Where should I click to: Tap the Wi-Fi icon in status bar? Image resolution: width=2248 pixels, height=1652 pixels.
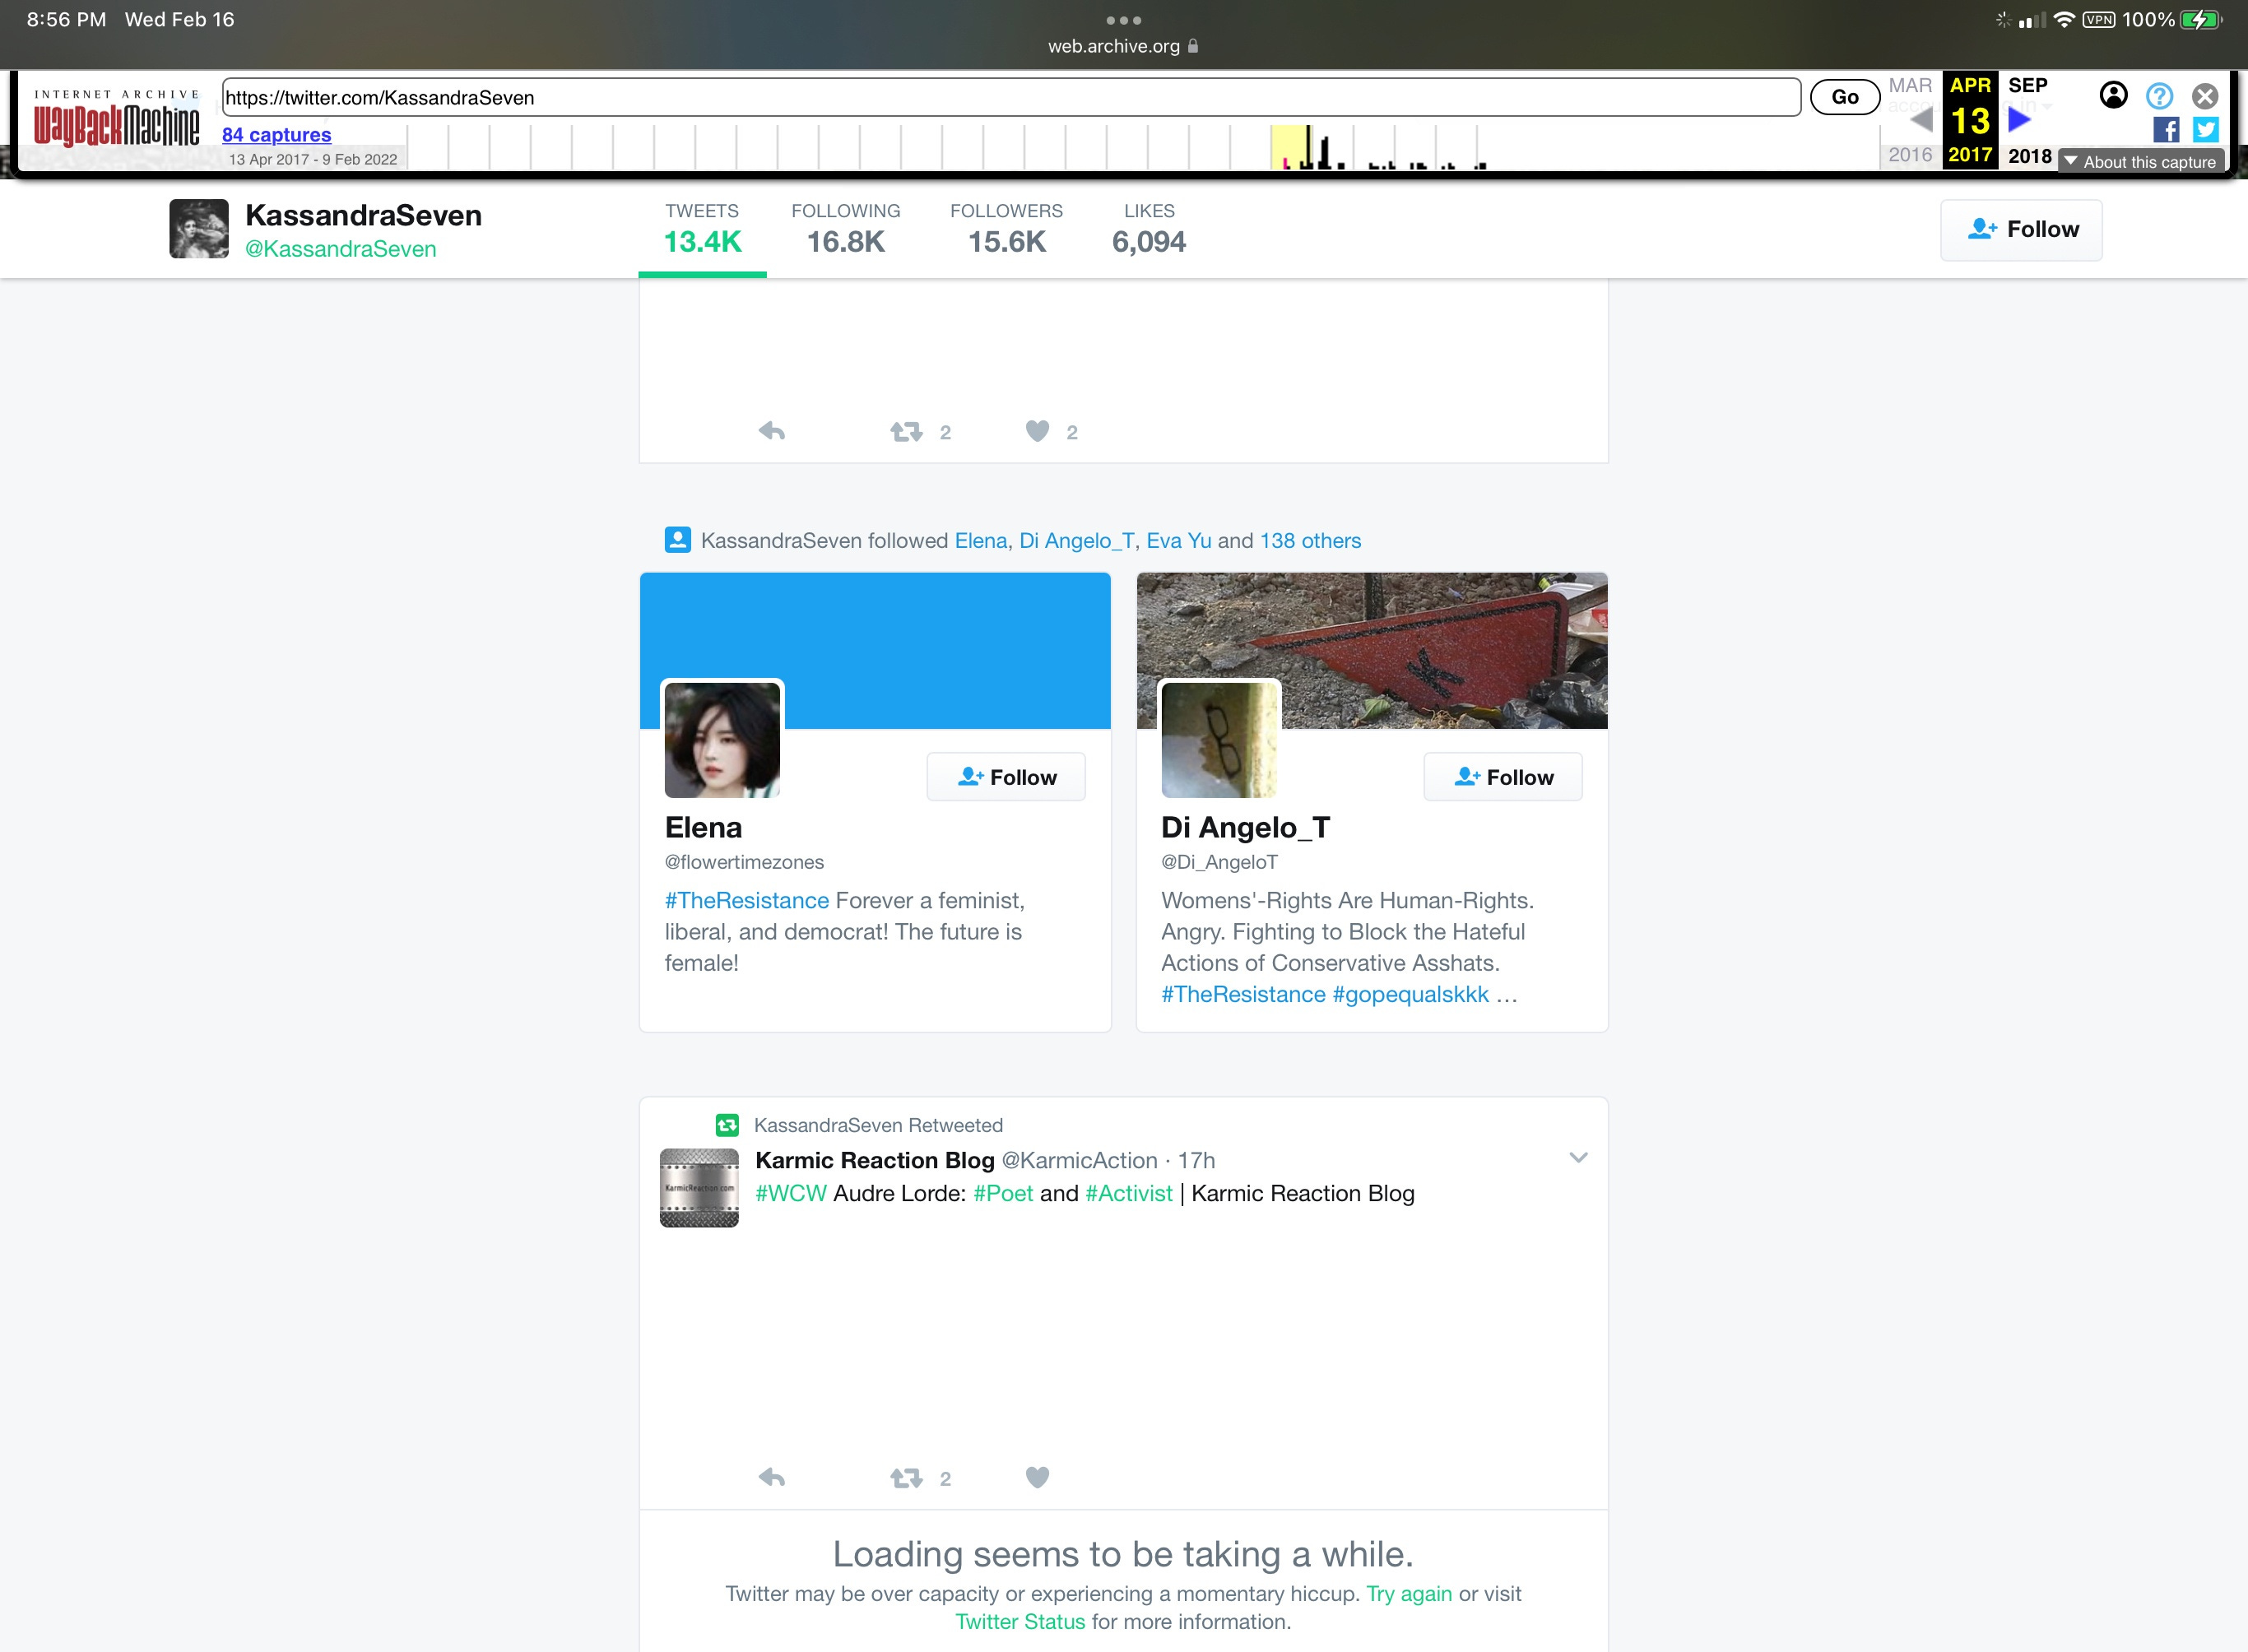2064,20
